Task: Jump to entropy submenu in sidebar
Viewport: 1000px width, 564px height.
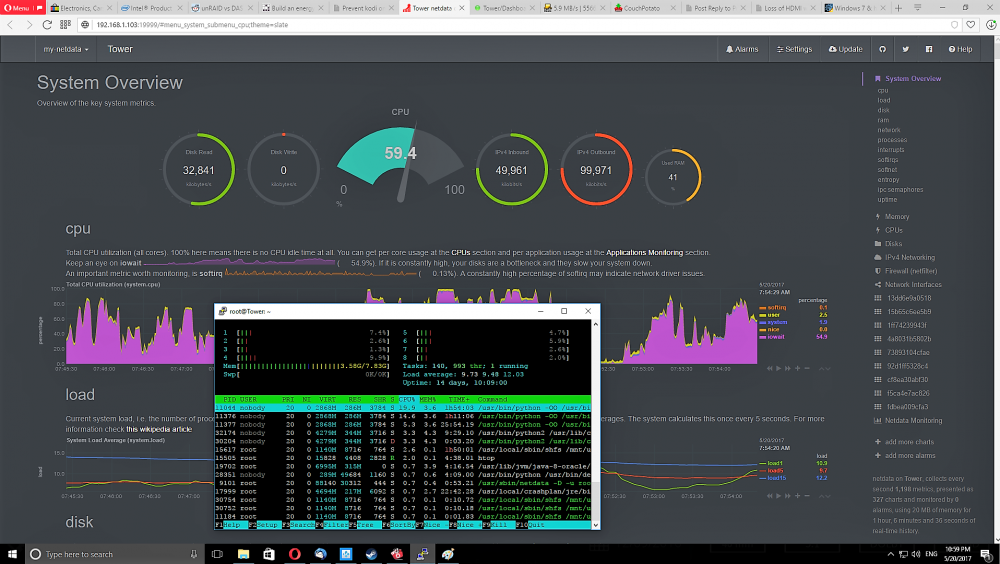Action: [x=888, y=180]
